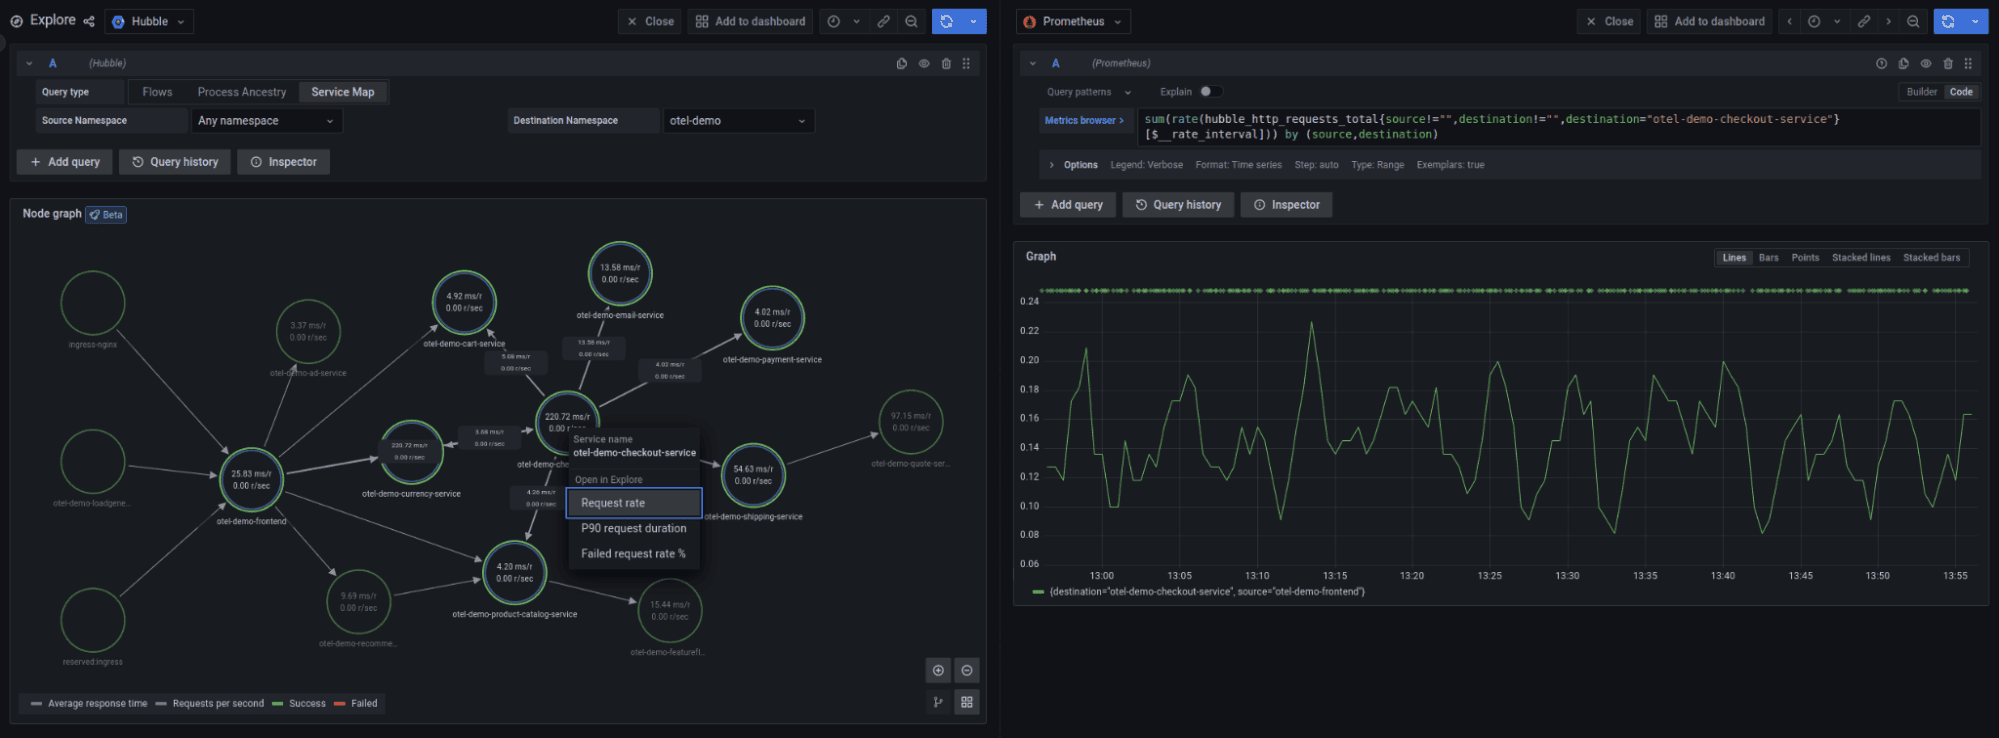1999x738 pixels.
Task: Add Prometheus pane to dashboard
Action: (x=1710, y=21)
